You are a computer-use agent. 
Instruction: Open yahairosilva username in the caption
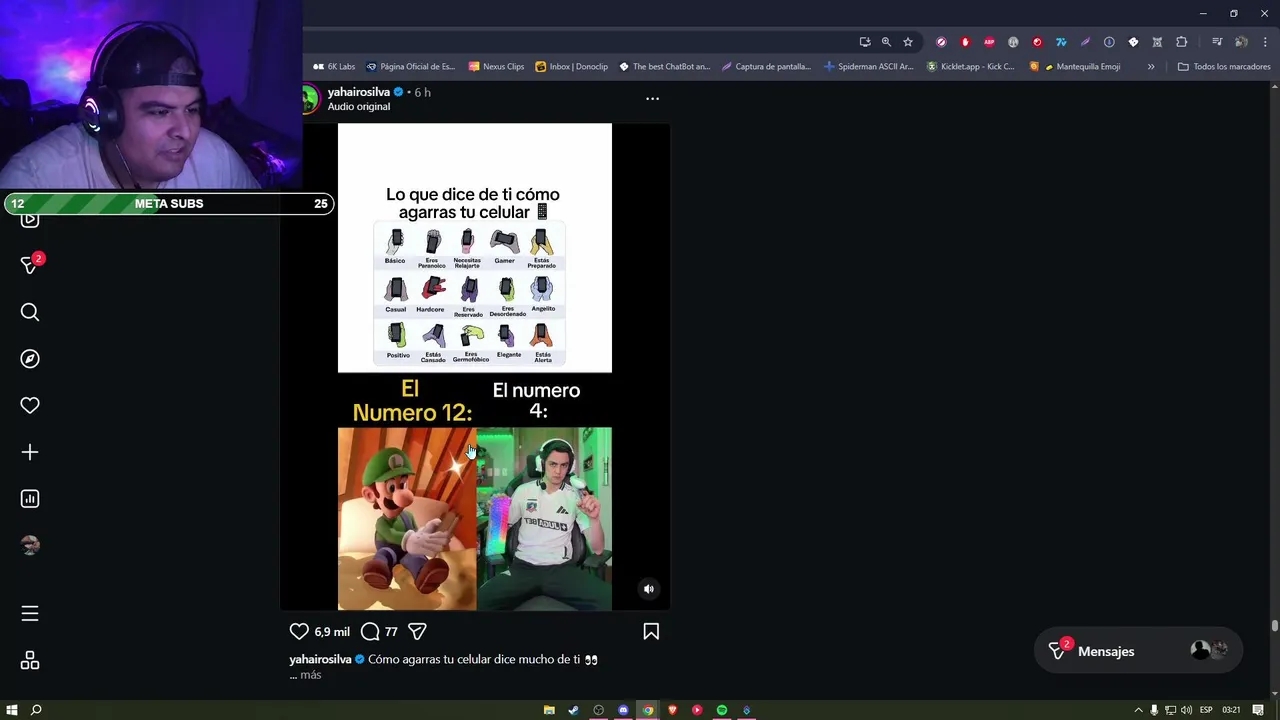click(320, 660)
